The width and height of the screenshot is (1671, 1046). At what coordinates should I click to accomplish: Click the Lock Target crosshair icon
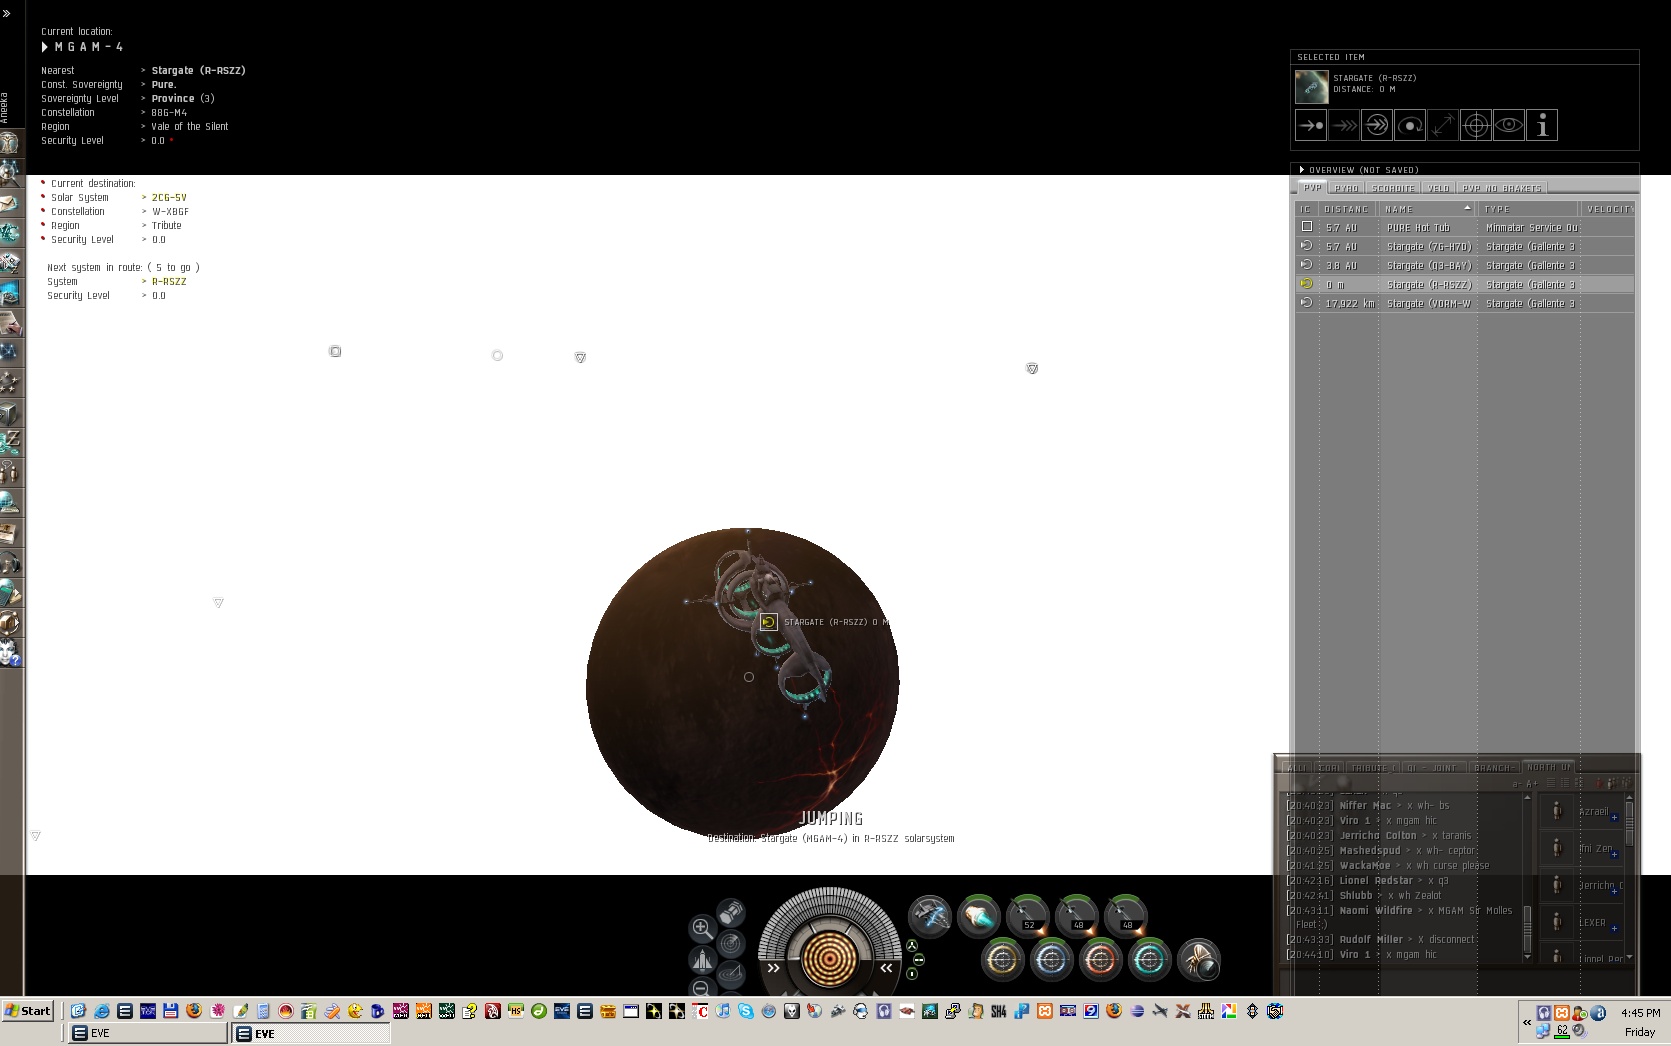[1476, 126]
